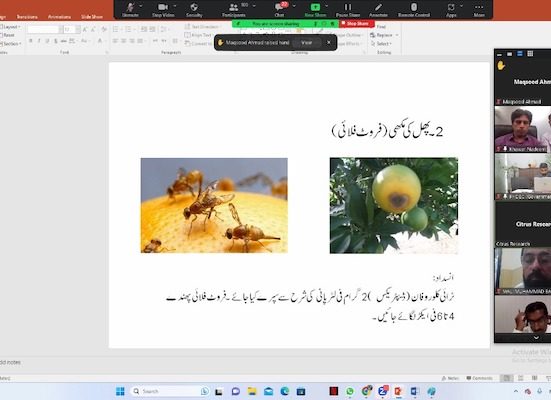Switch to the Transitions ribbon tab
Image resolution: width=551 pixels, height=400 pixels.
tap(27, 17)
